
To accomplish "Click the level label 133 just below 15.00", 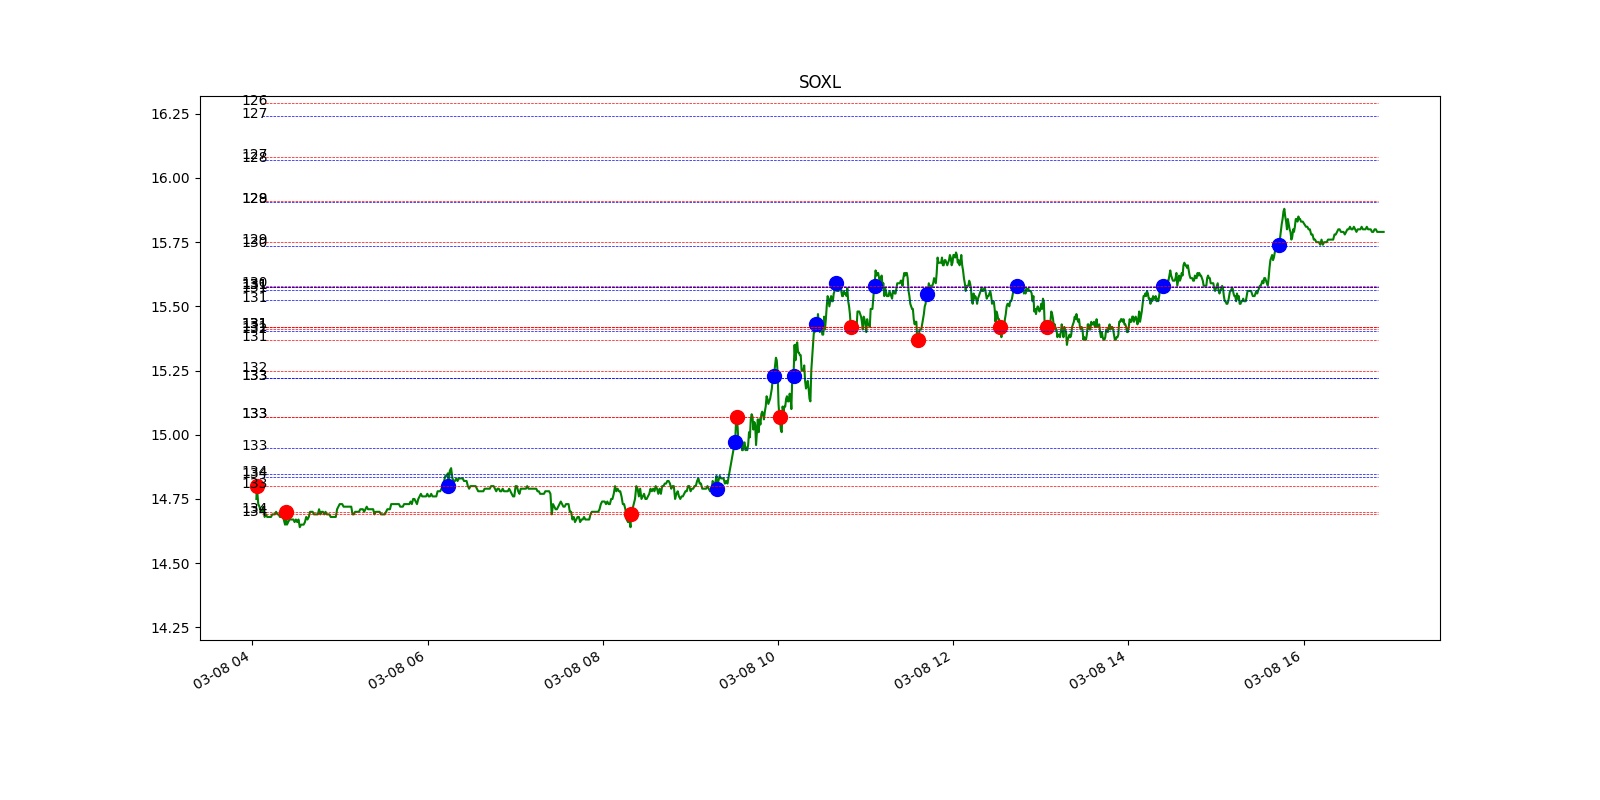I will (255, 446).
